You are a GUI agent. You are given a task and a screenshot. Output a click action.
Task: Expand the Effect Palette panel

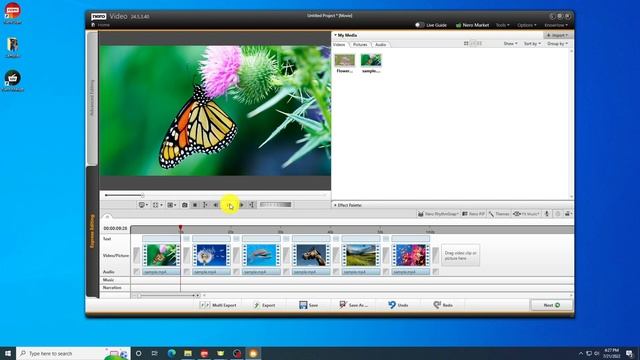tap(348, 205)
